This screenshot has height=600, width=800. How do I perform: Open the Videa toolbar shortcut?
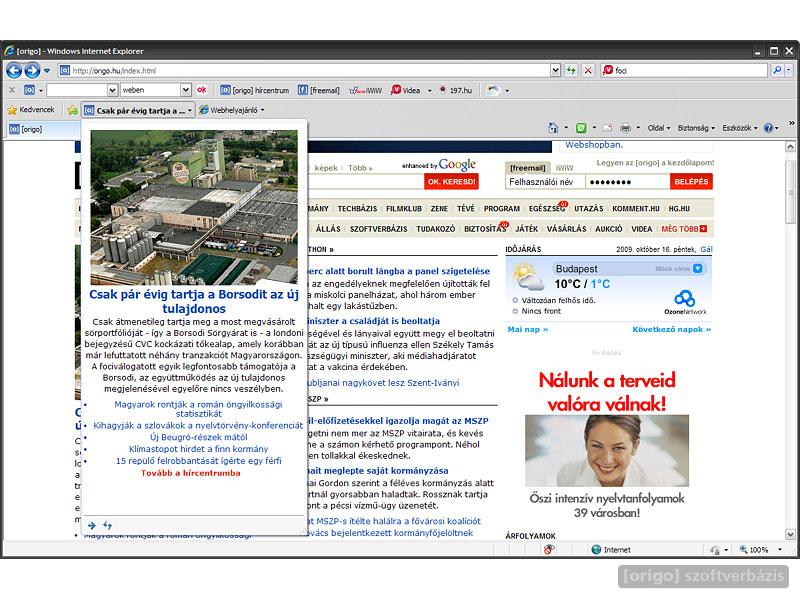point(406,90)
